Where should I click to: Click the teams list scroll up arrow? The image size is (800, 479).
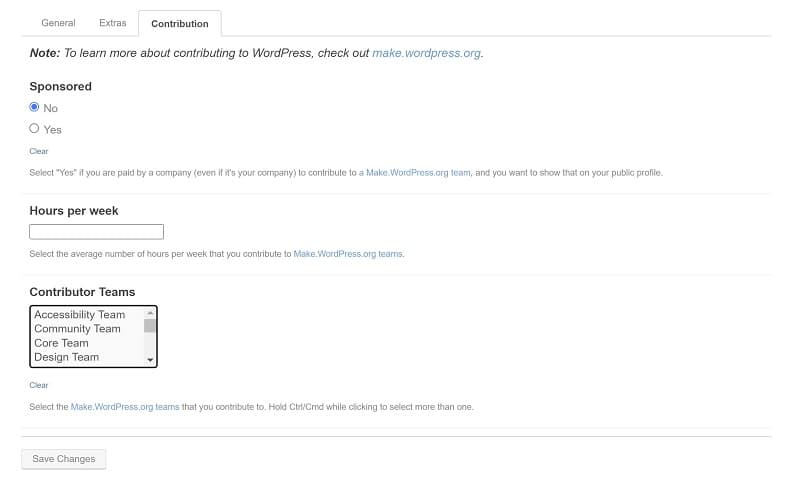[x=150, y=313]
